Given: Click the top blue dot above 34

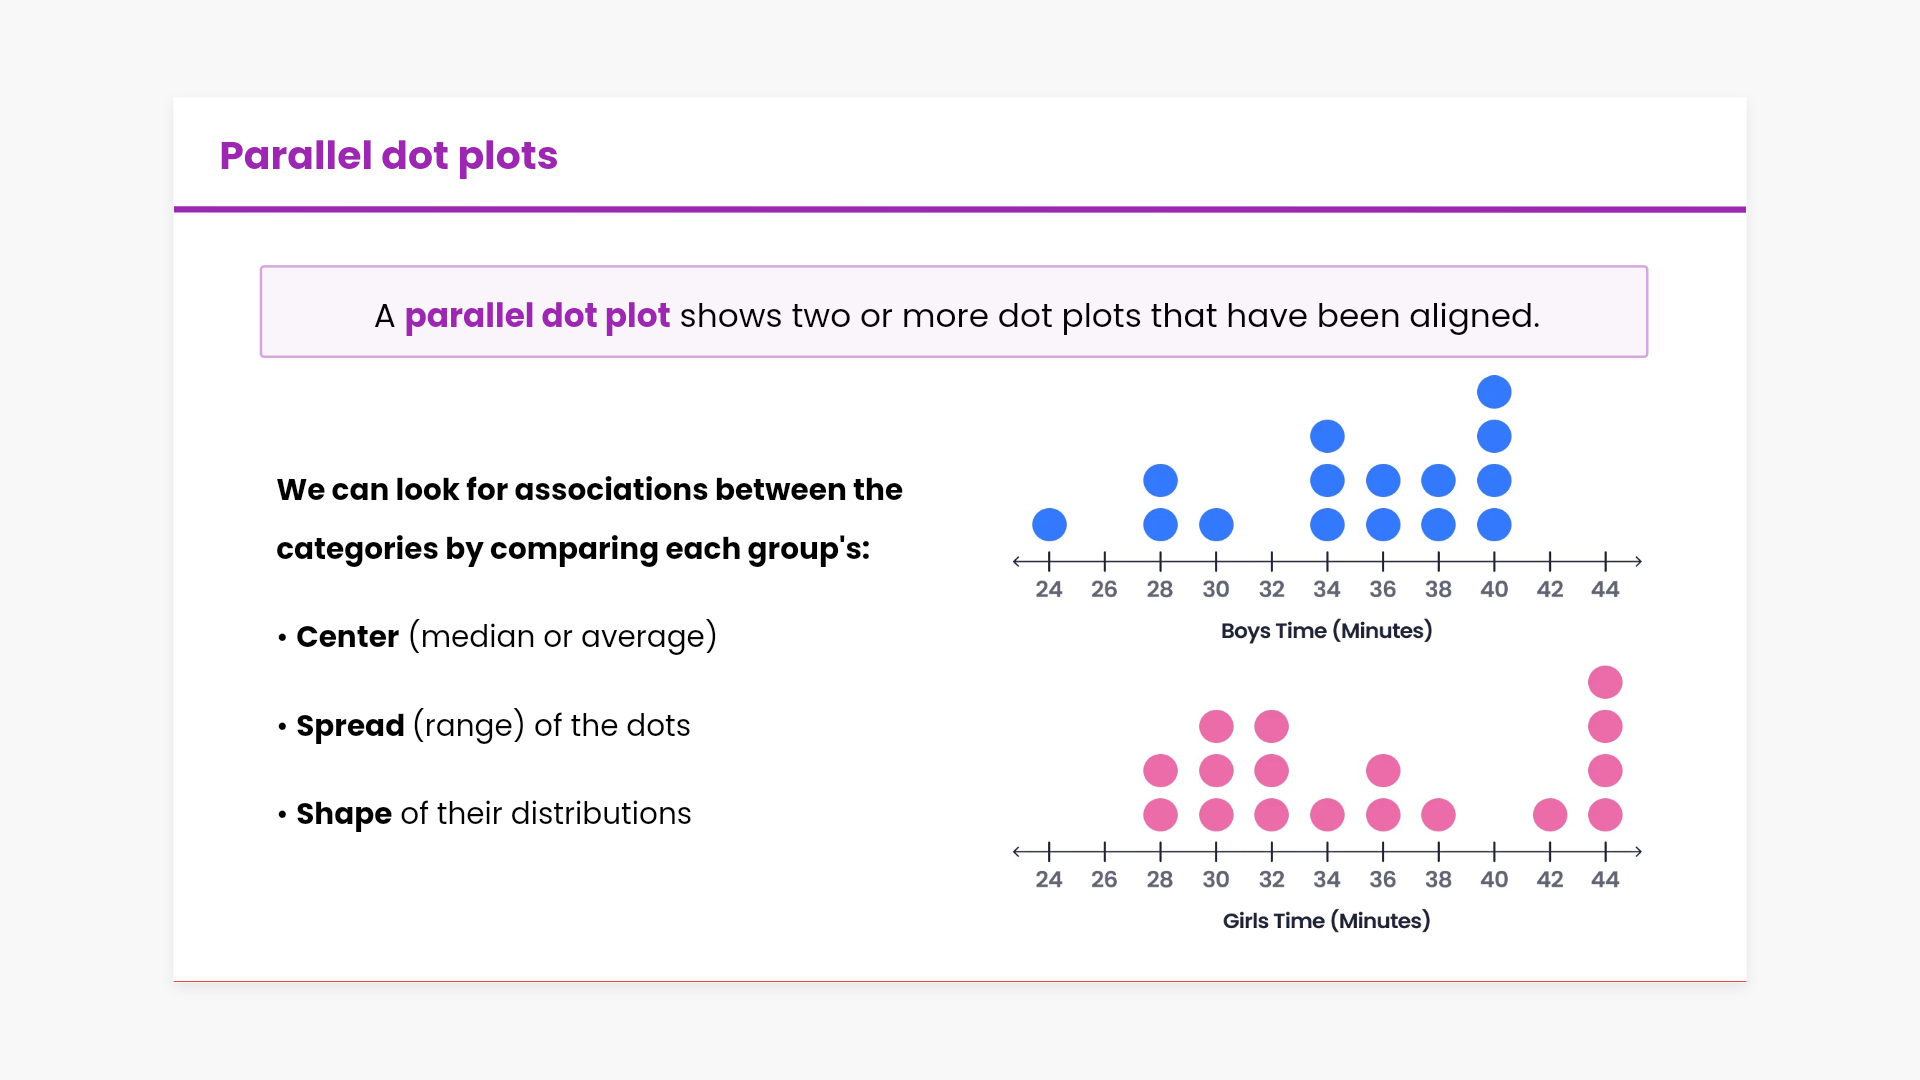Looking at the screenshot, I should [x=1327, y=436].
